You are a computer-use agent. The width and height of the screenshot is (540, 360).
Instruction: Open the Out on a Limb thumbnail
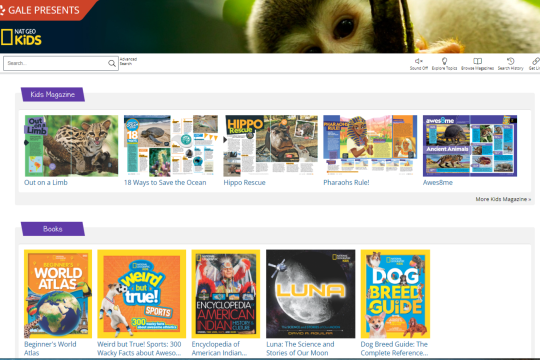point(71,146)
